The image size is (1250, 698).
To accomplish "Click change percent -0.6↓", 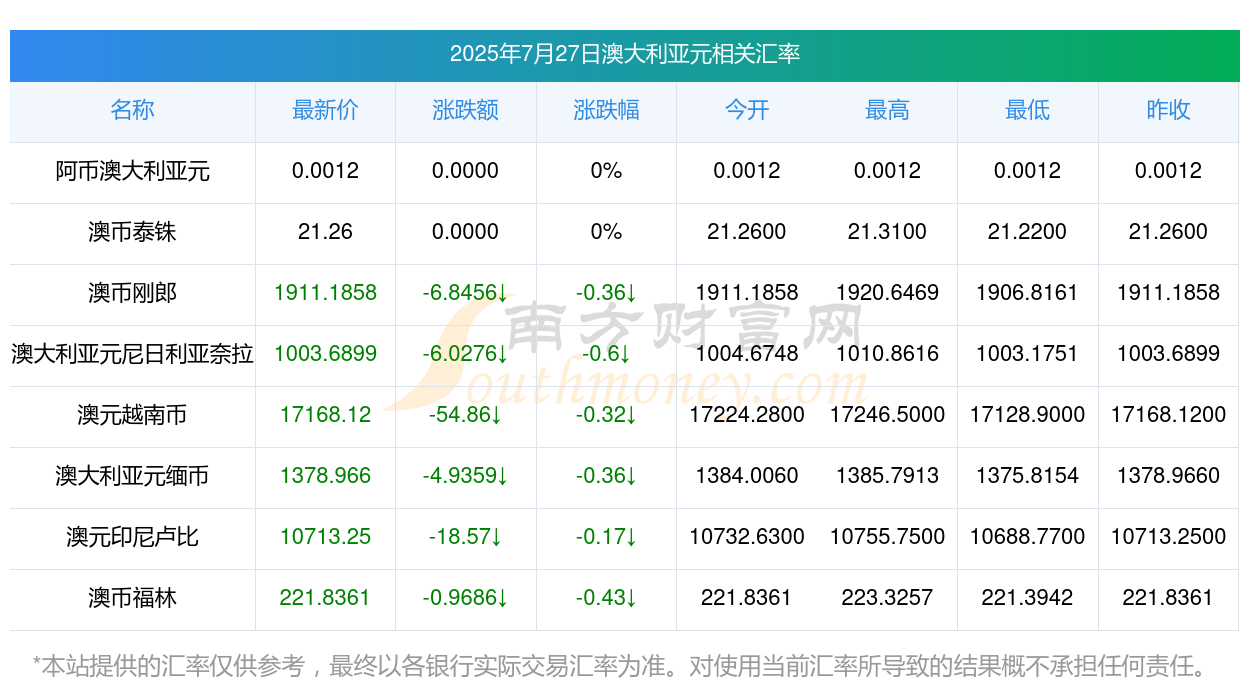I will point(606,354).
